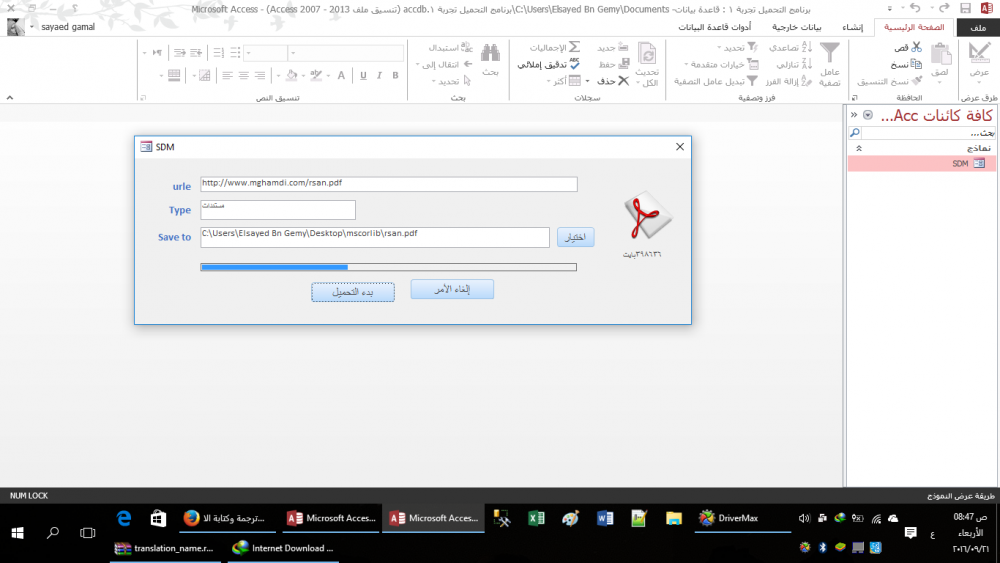
Task: Open Advanced options (خيارات متقدمة) dropdown
Action: click(722, 64)
